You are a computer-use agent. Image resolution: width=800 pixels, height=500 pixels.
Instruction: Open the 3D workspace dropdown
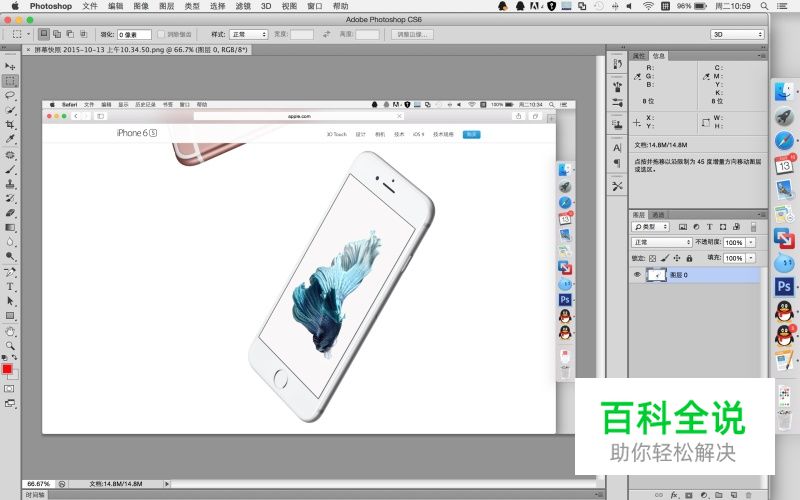coord(737,34)
